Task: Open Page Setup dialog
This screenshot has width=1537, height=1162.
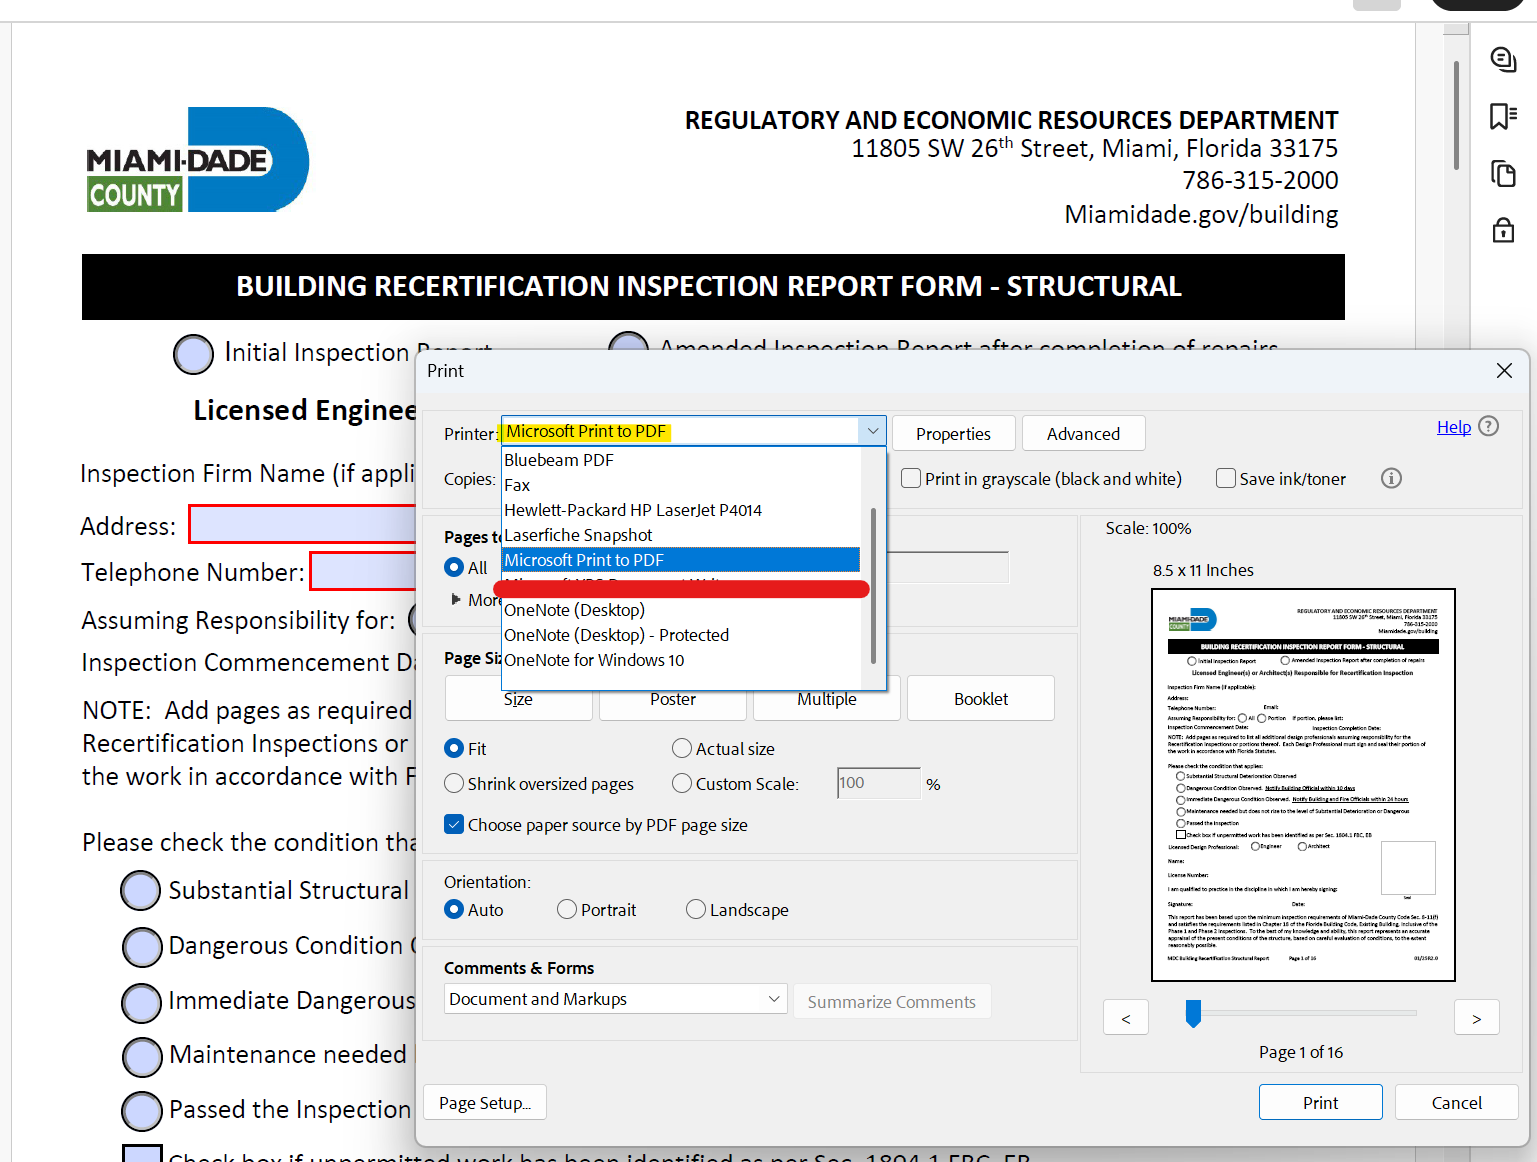Action: coord(485,1102)
